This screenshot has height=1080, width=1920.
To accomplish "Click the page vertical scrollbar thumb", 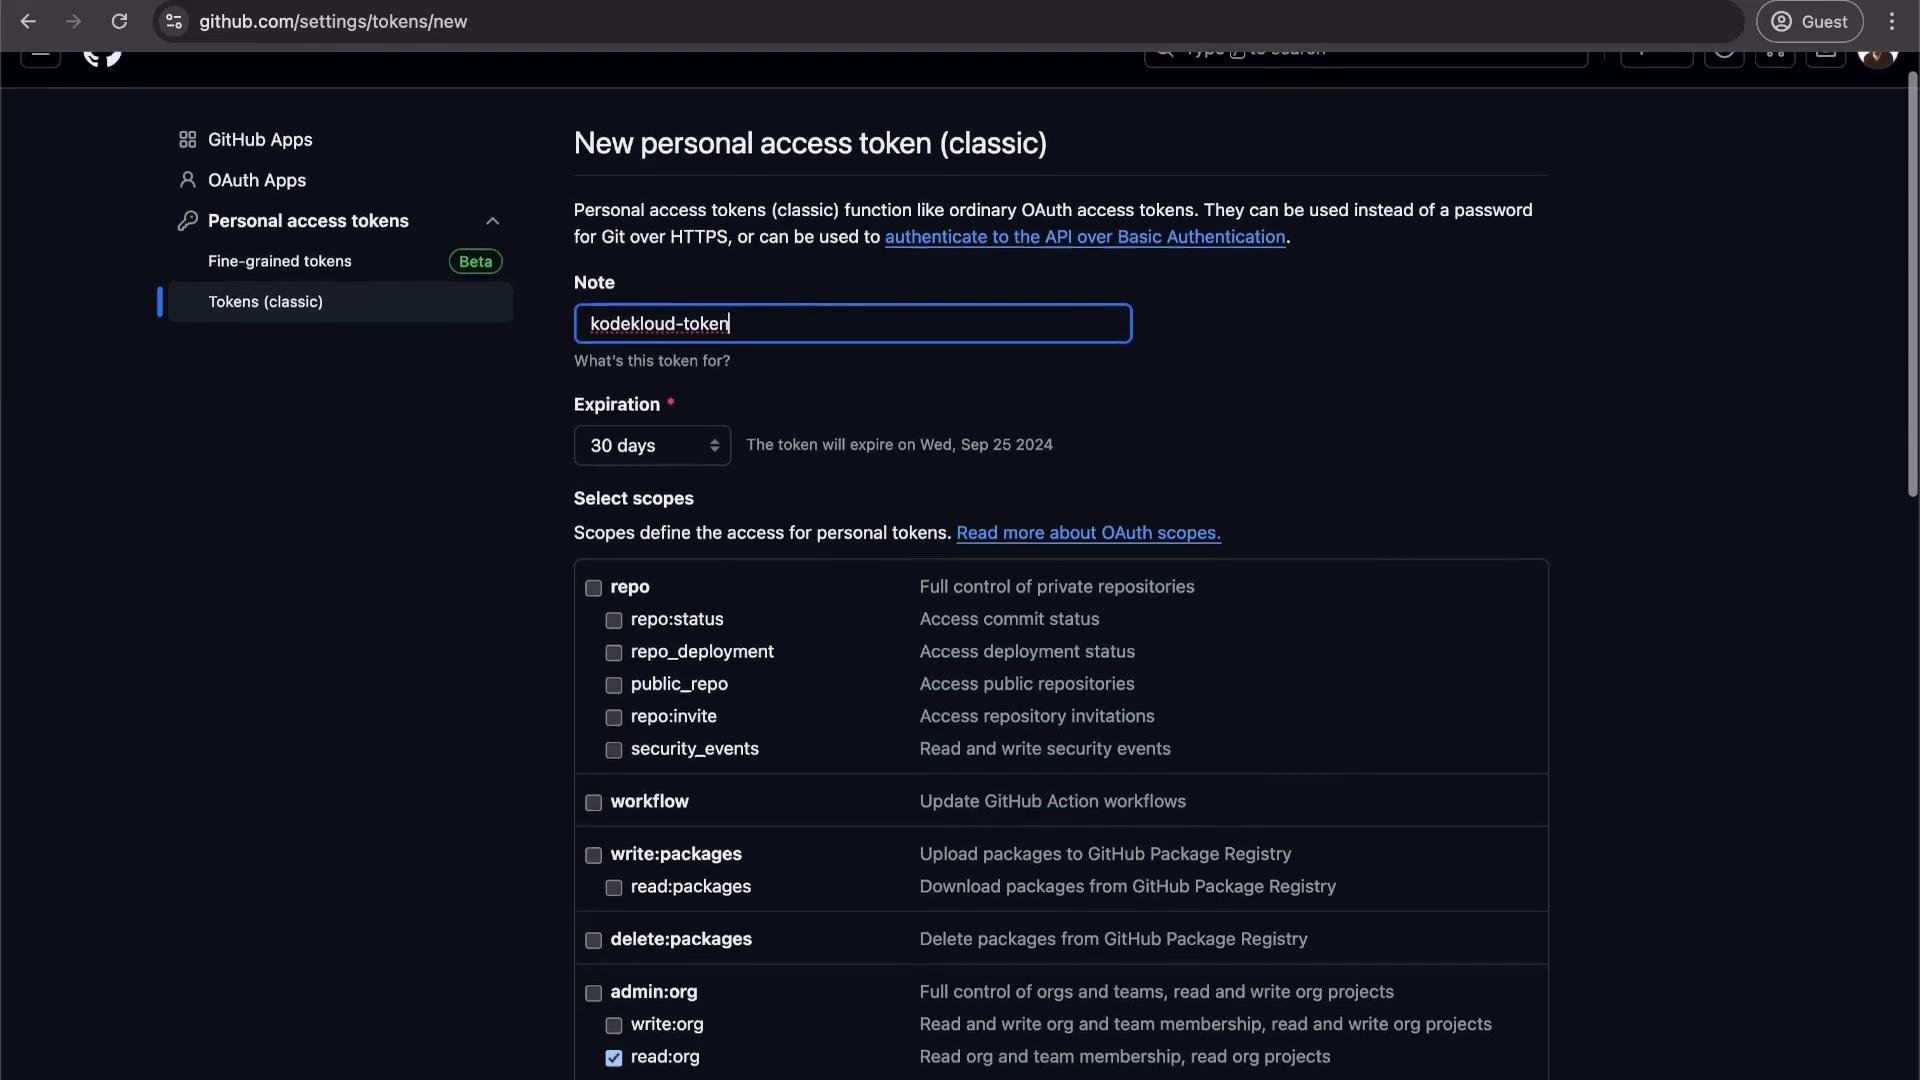I will click(x=1912, y=285).
